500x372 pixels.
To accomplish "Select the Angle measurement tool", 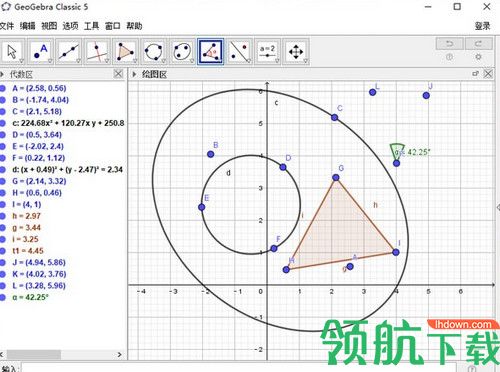I will (x=210, y=51).
